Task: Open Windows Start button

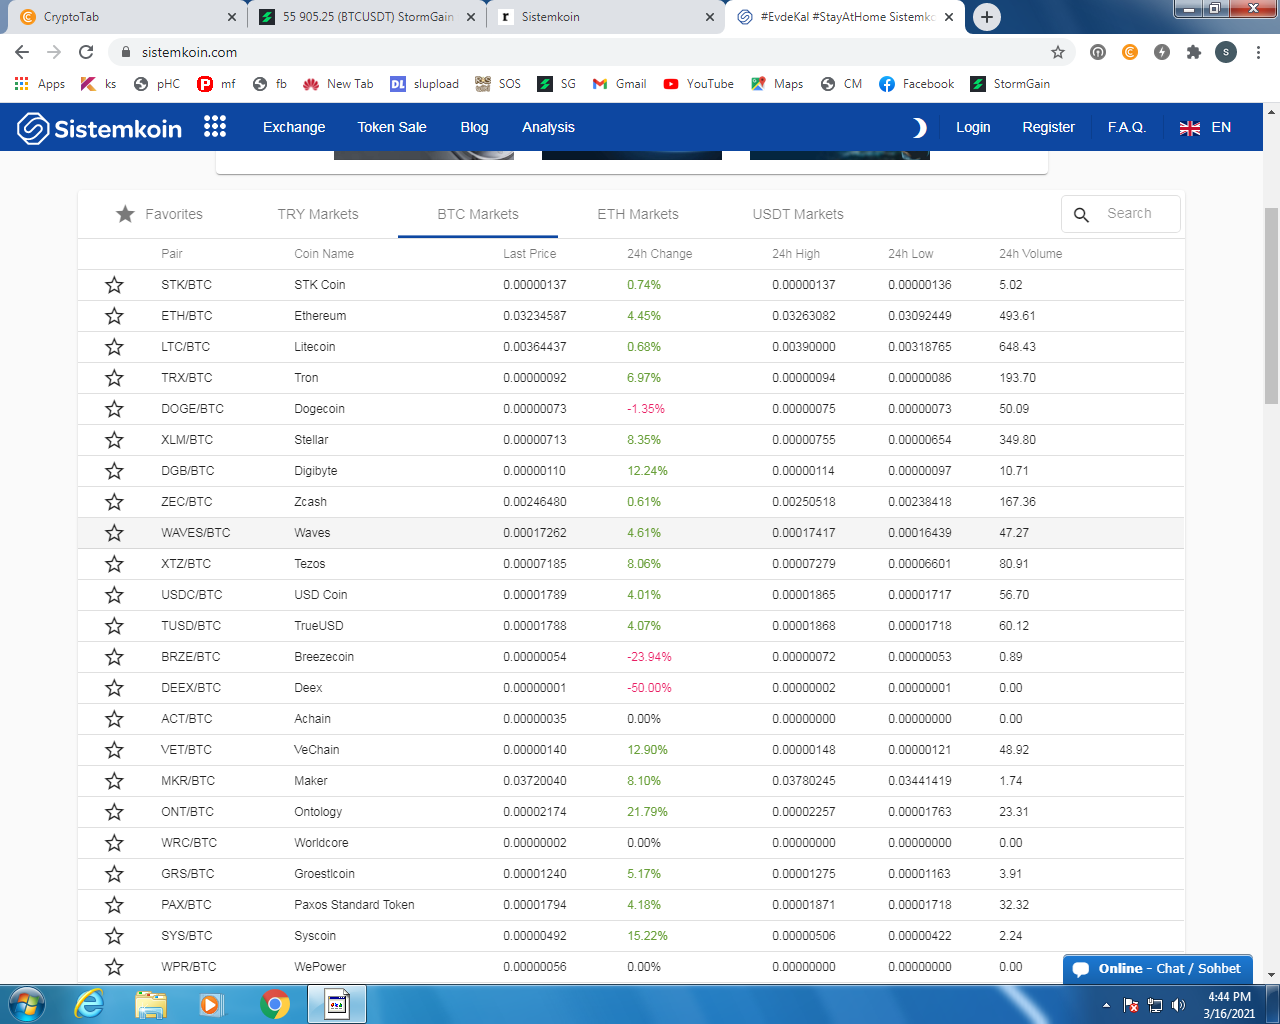Action: tap(27, 1004)
